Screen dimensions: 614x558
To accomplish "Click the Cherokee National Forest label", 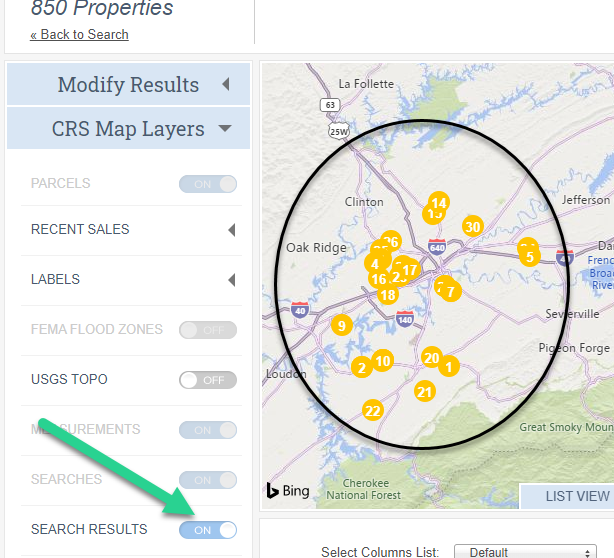I will (364, 489).
